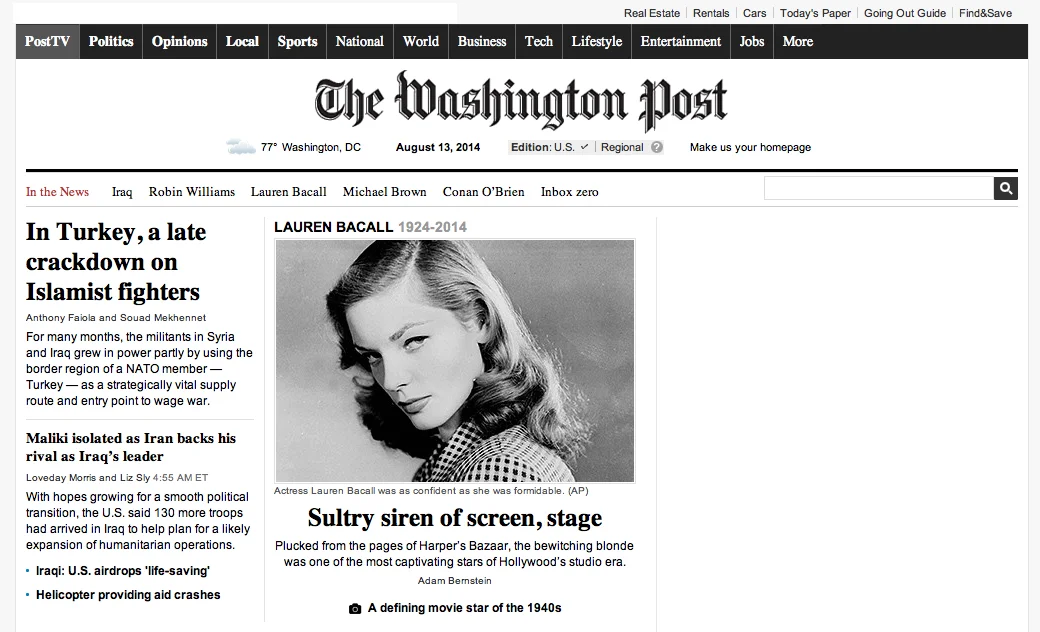The image size is (1040, 632).
Task: Open the Iraq trending topic
Action: 122,192
